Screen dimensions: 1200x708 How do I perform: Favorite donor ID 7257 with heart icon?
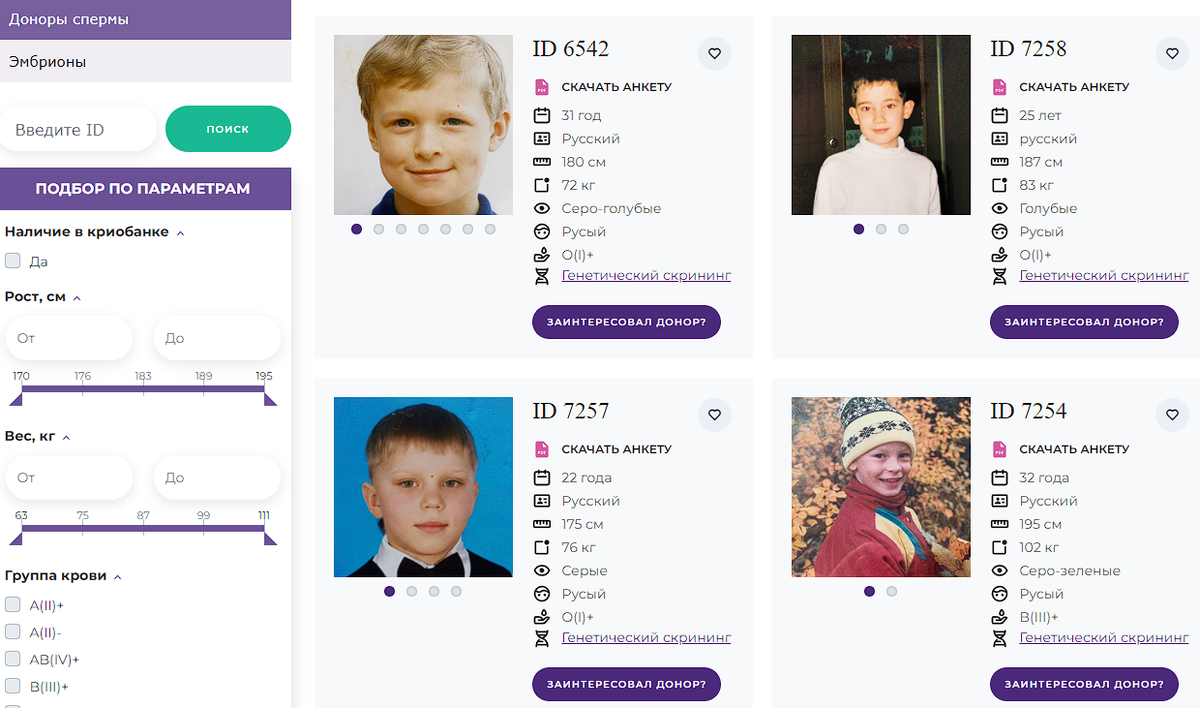coord(714,415)
